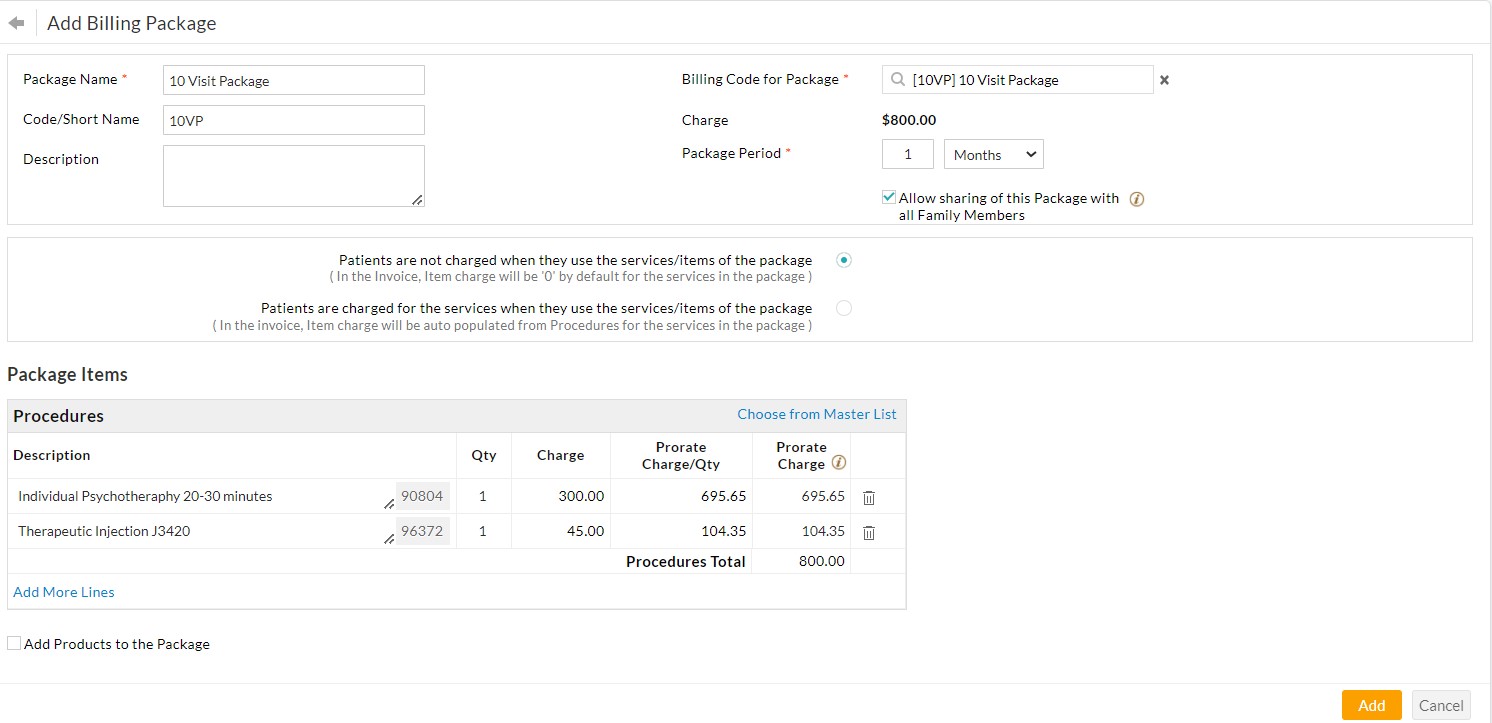1492x723 pixels.
Task: Delete the Individual Psychotherapy row via trash icon
Action: tap(868, 497)
